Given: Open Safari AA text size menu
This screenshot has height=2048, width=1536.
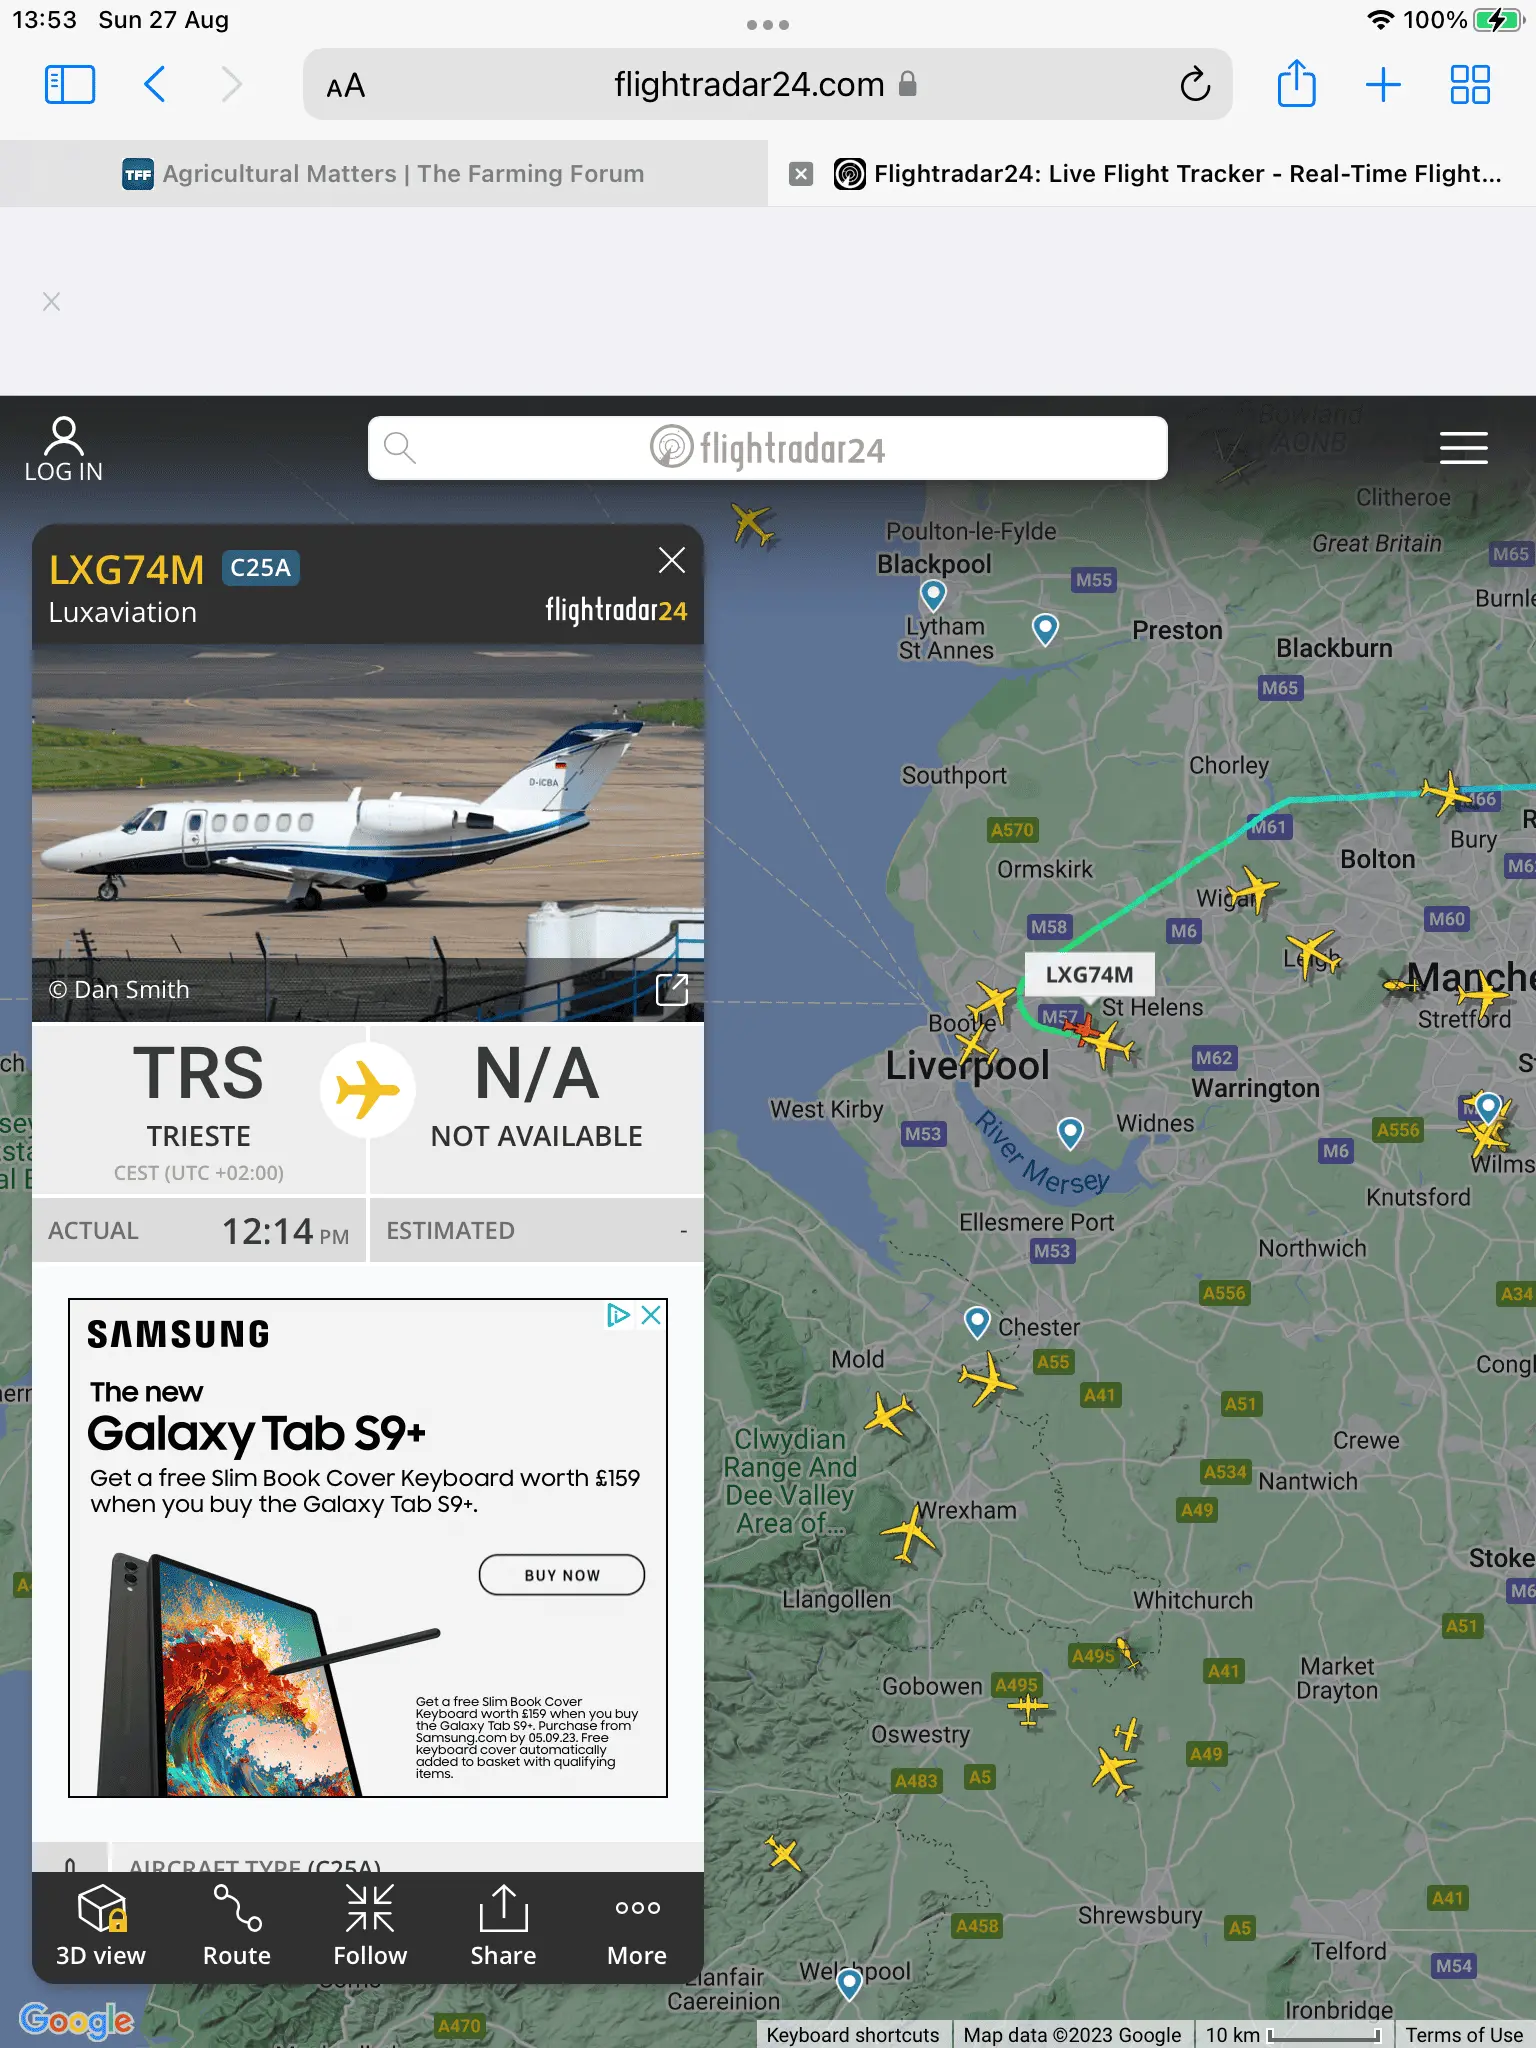Looking at the screenshot, I should (x=346, y=86).
